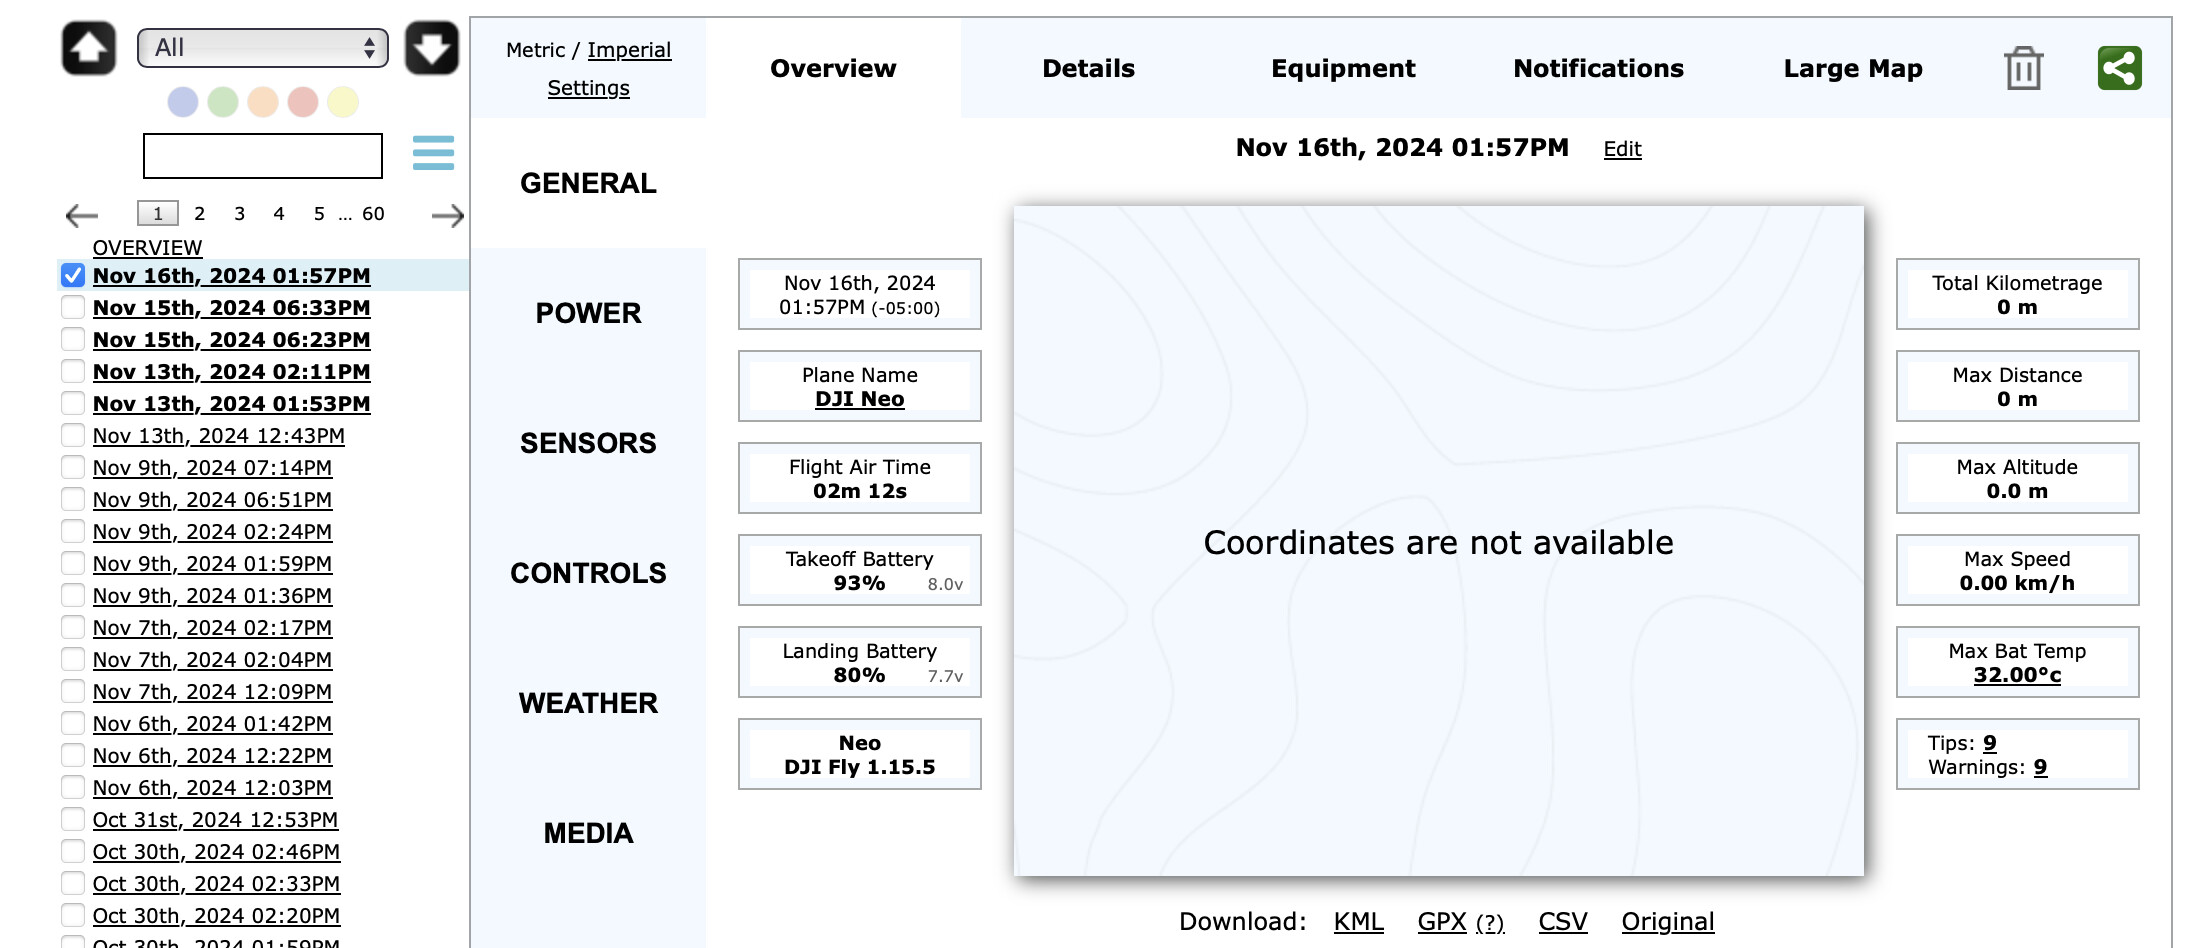Click the download arrow icon
Screen dimensions: 2194x948
point(431,48)
